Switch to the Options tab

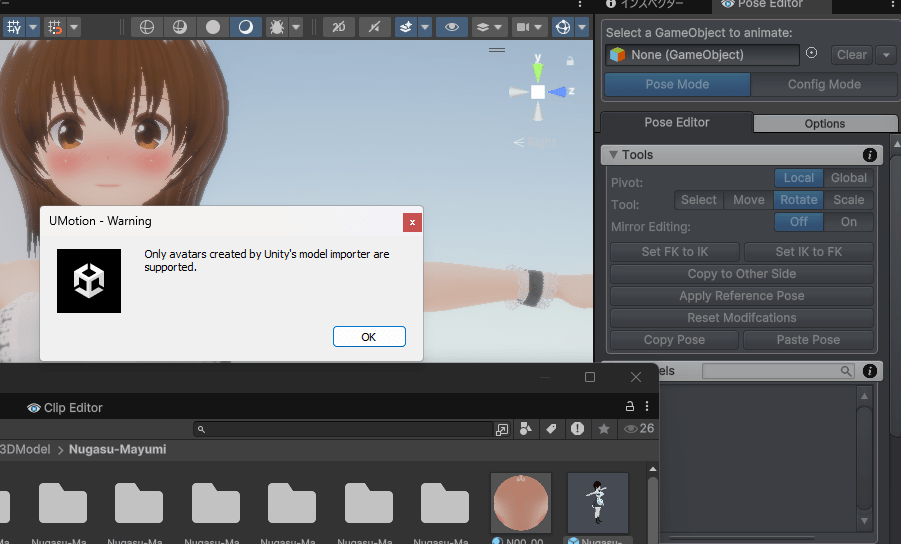[825, 124]
